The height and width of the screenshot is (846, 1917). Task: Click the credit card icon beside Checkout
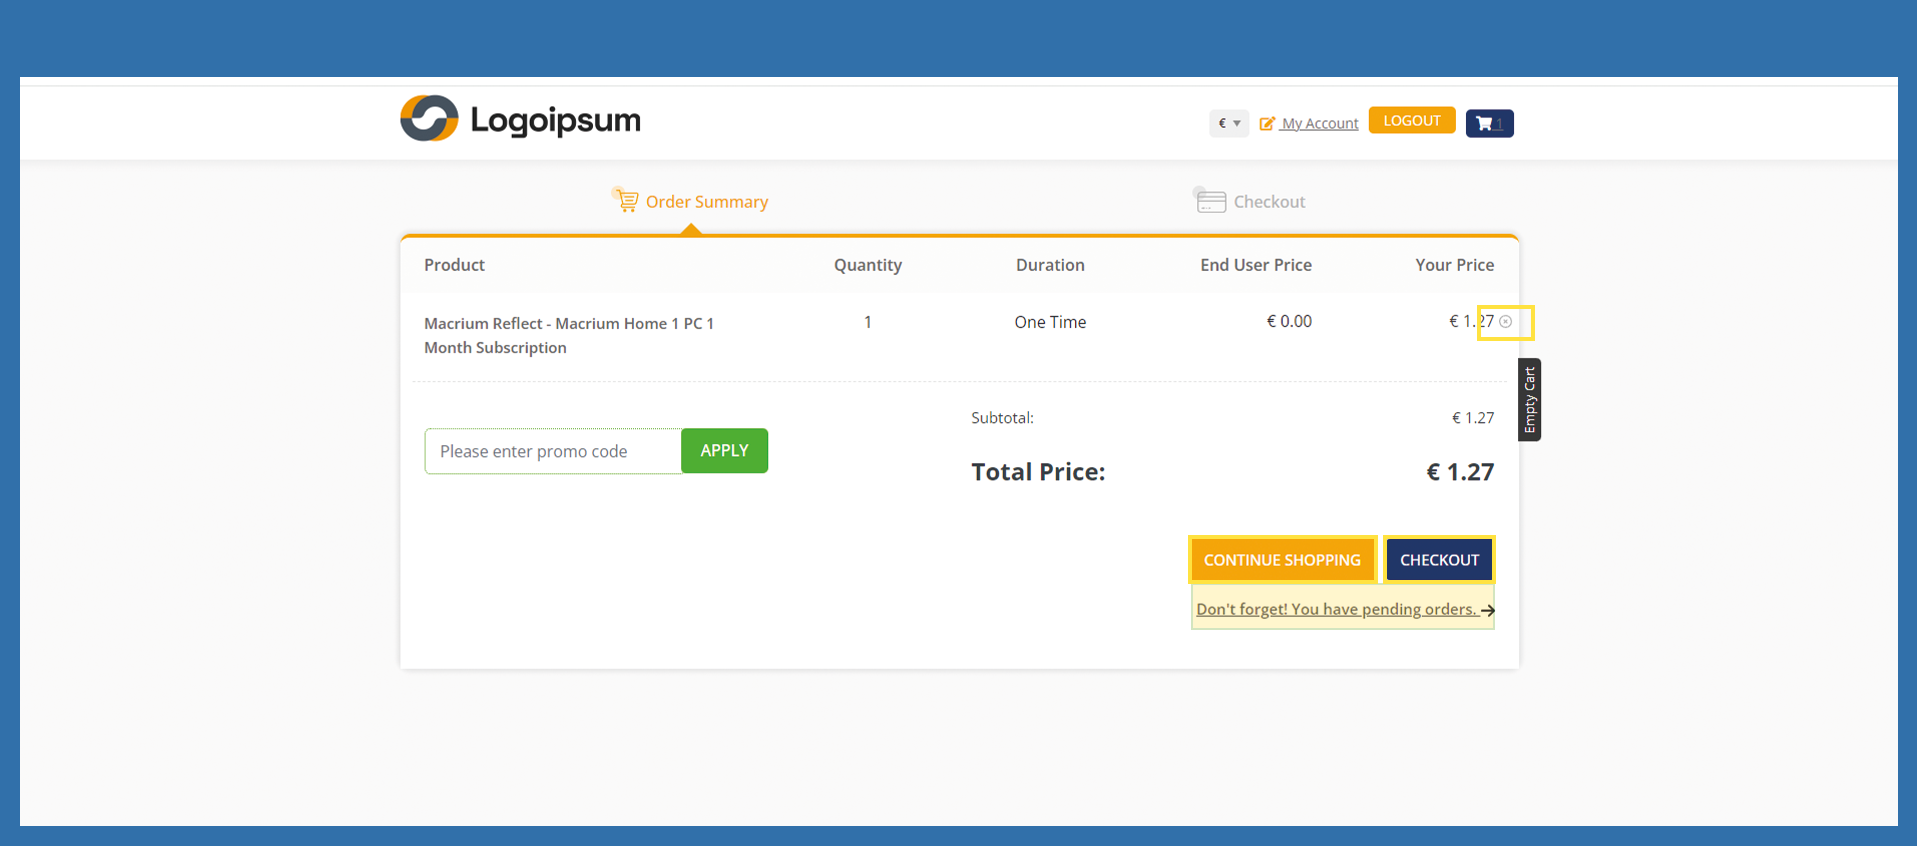(x=1210, y=201)
